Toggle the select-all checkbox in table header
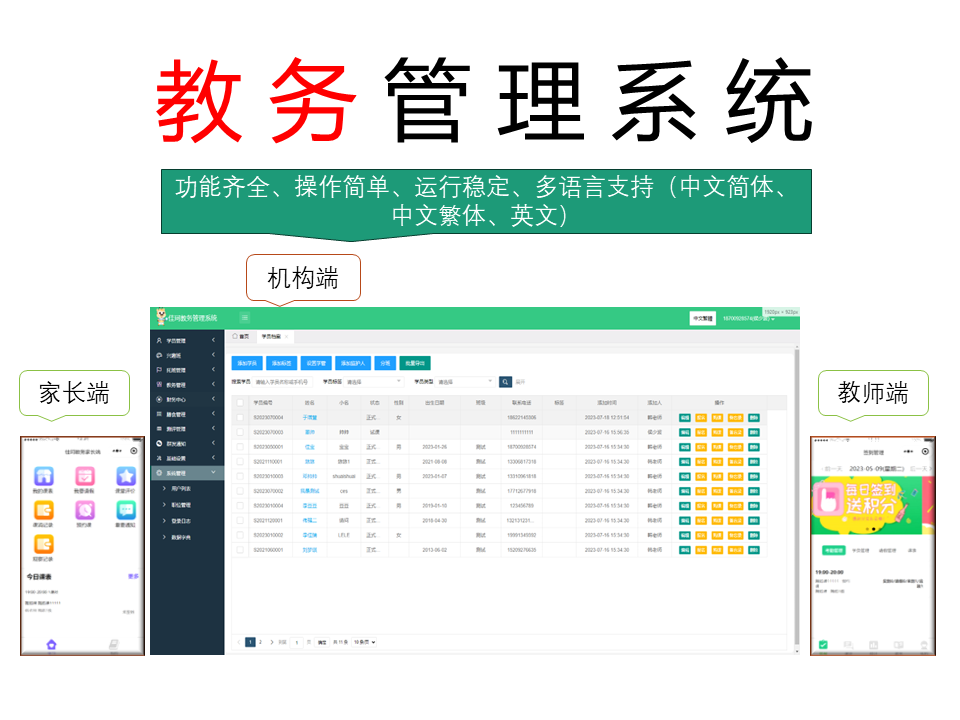Viewport: 960px width, 720px height. coord(240,403)
